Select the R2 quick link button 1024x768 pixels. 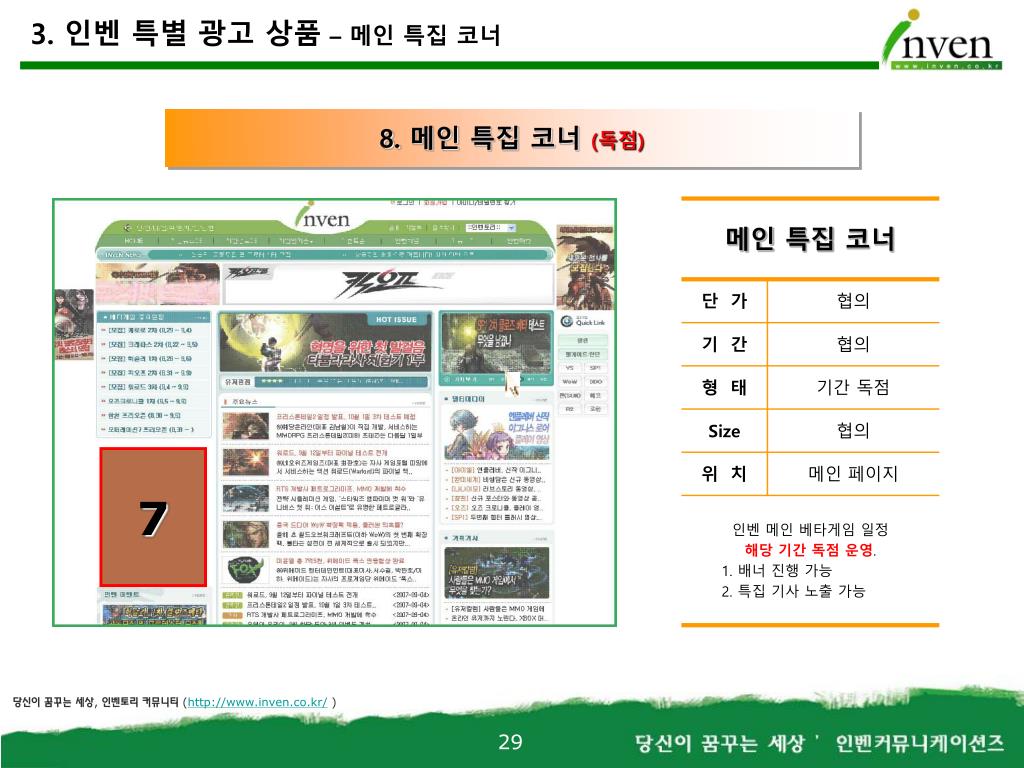point(569,409)
